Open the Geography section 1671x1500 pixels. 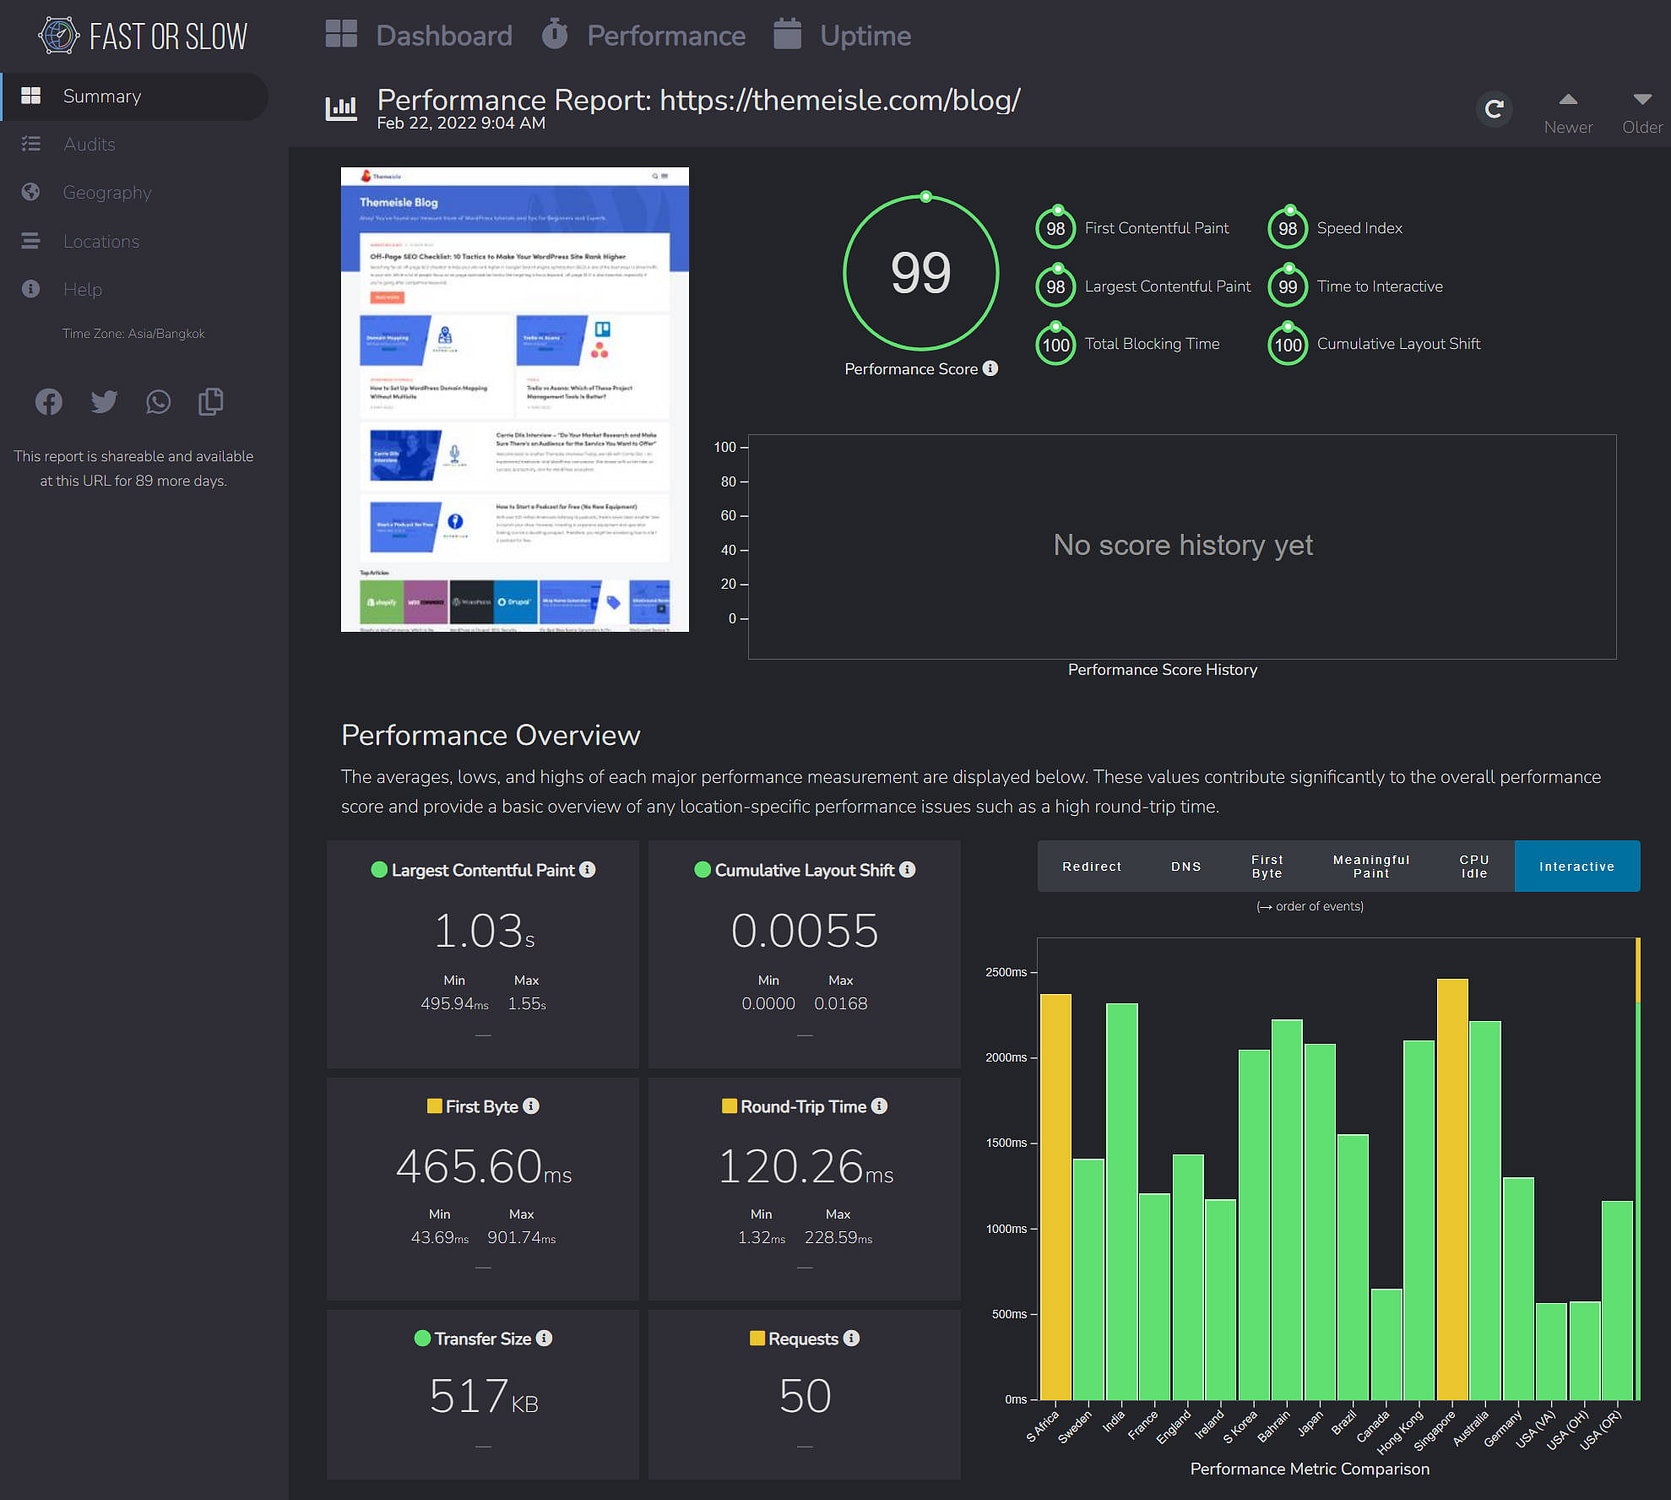pos(106,192)
